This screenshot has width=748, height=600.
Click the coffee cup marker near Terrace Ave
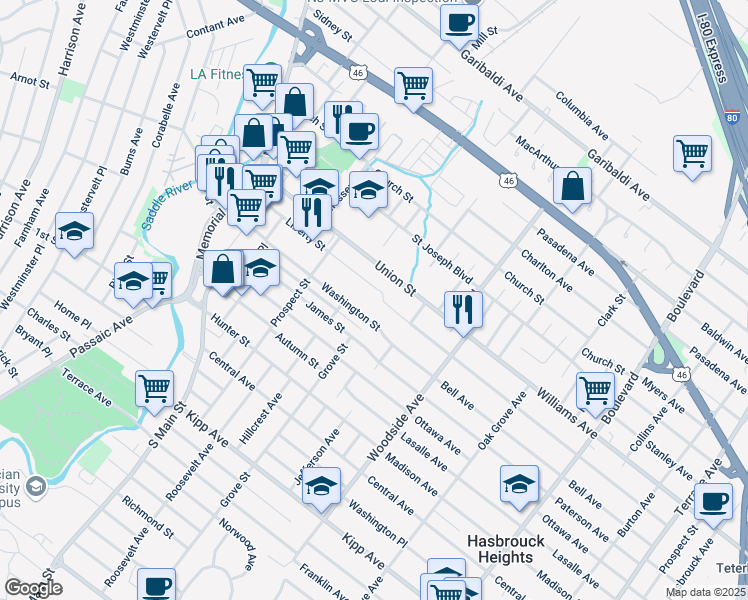[x=714, y=504]
